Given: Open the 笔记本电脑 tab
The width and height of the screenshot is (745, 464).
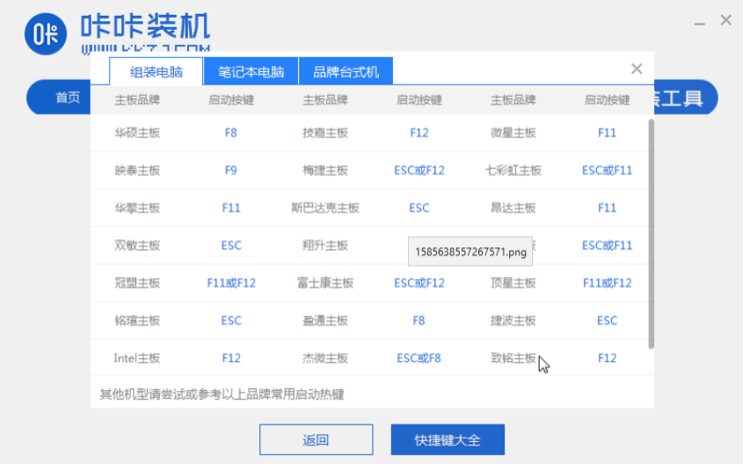Looking at the screenshot, I should click(250, 72).
